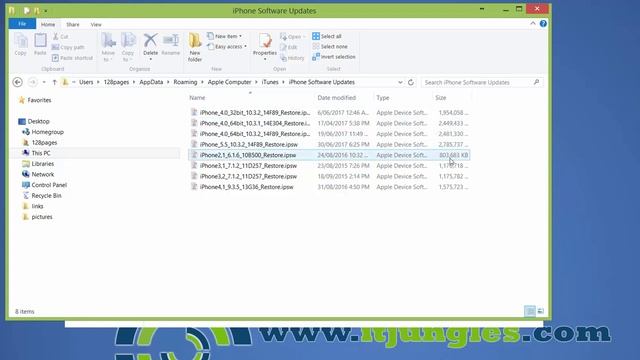Image resolution: width=640 pixels, height=360 pixels.
Task: Click the Forward navigation arrow
Action: pyautogui.click(x=32, y=82)
